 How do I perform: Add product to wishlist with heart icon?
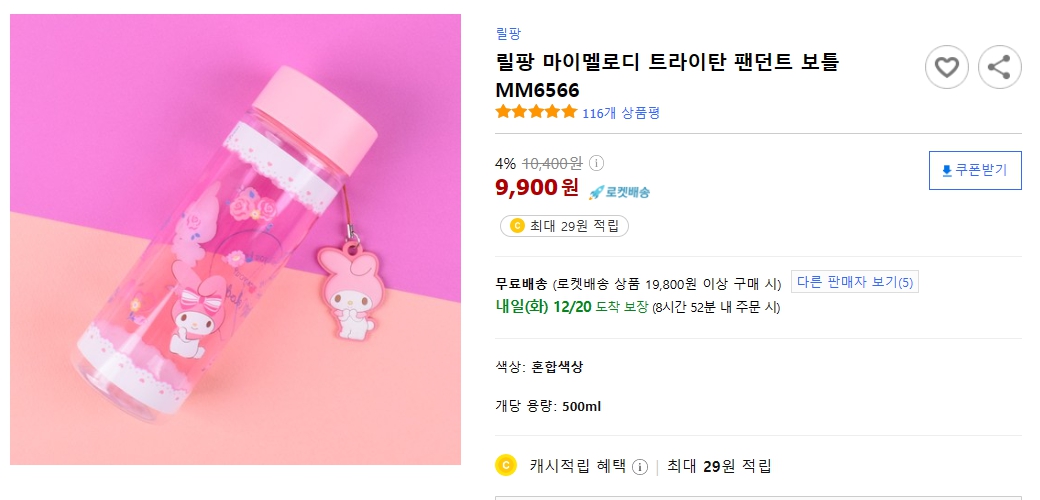(946, 67)
